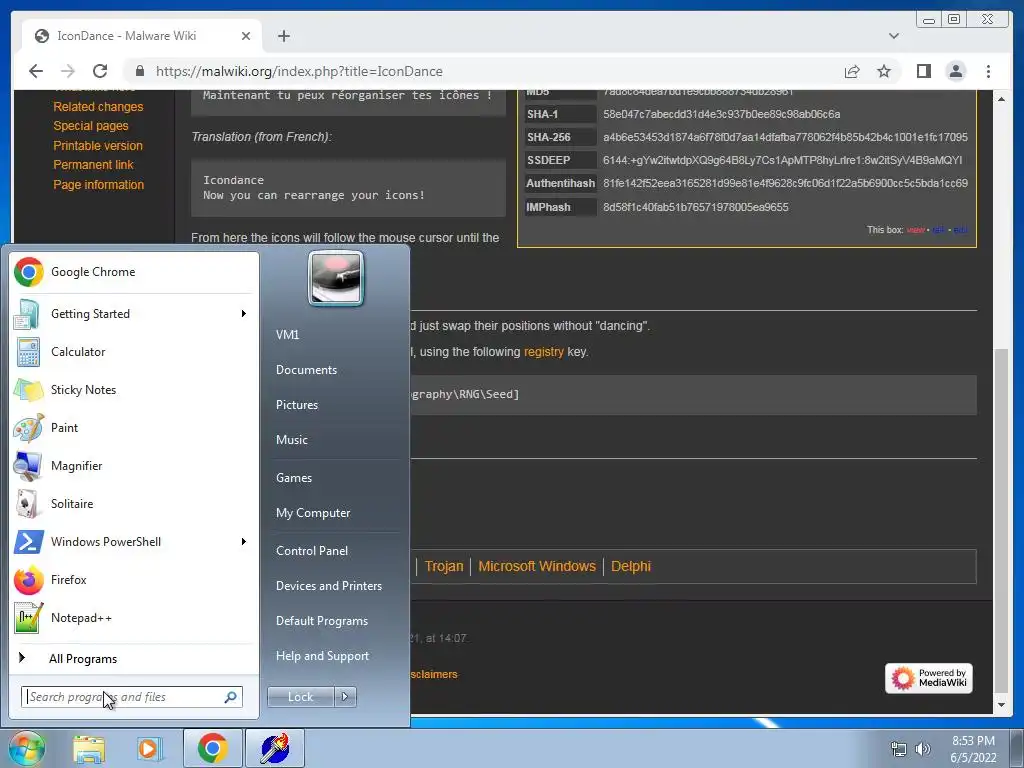Click the Powered by MediaWiki badge
The height and width of the screenshot is (768, 1024).
click(x=929, y=679)
